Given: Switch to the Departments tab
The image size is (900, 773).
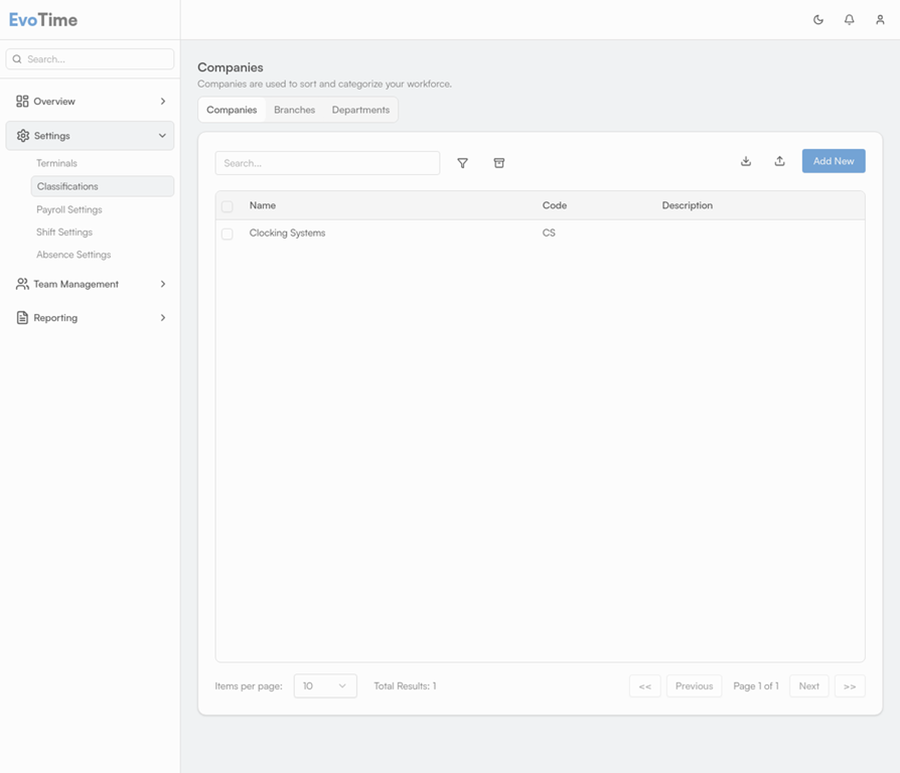Looking at the screenshot, I should [361, 110].
